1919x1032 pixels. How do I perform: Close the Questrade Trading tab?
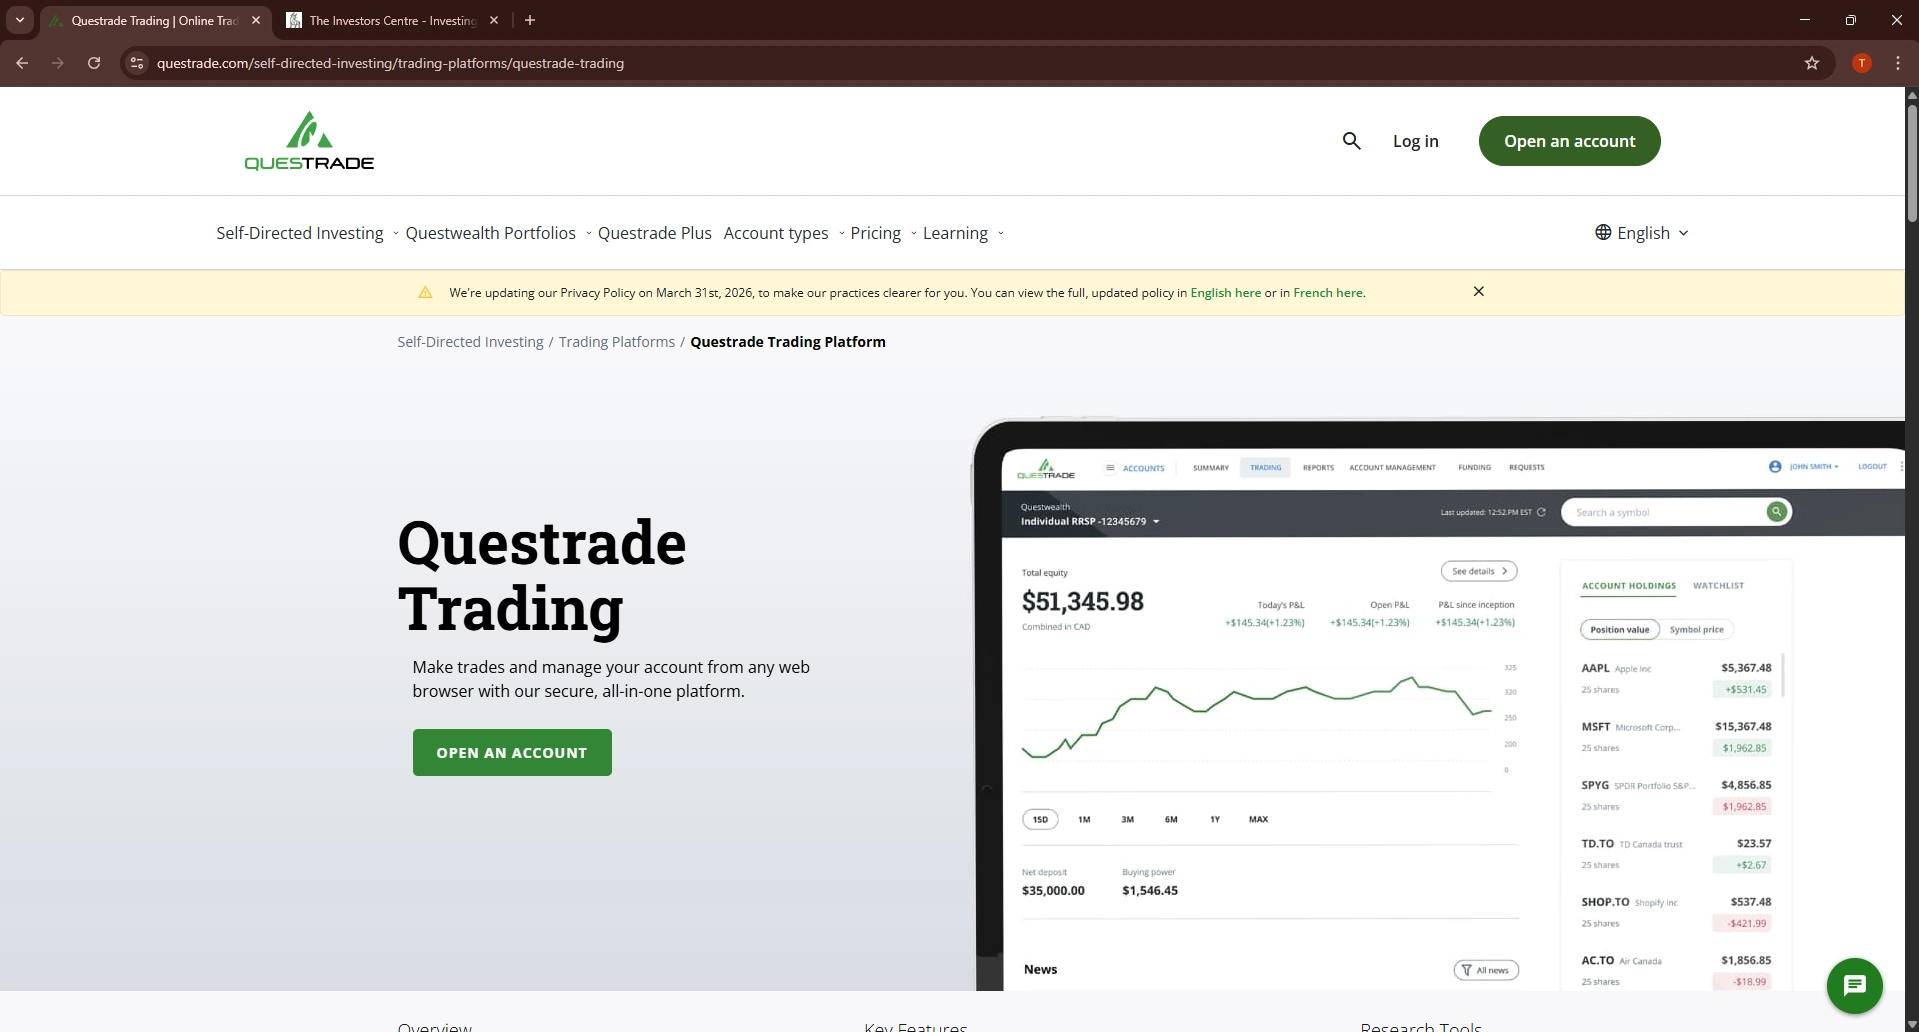coord(256,20)
